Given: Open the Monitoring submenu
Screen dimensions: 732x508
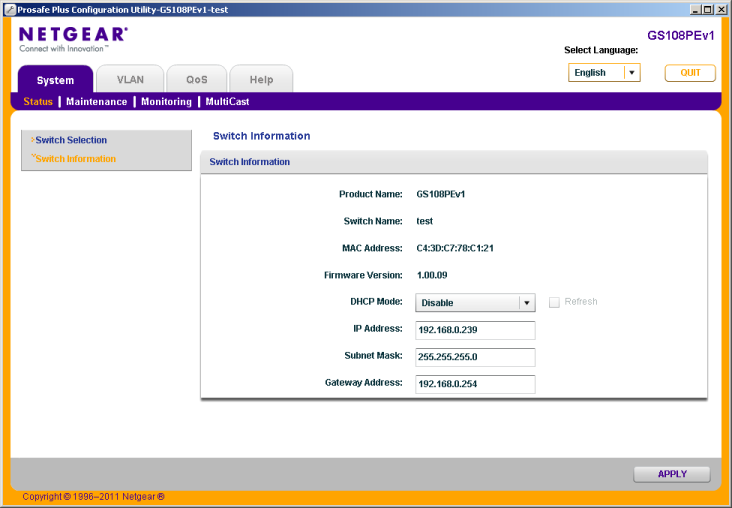Looking at the screenshot, I should pyautogui.click(x=166, y=101).
